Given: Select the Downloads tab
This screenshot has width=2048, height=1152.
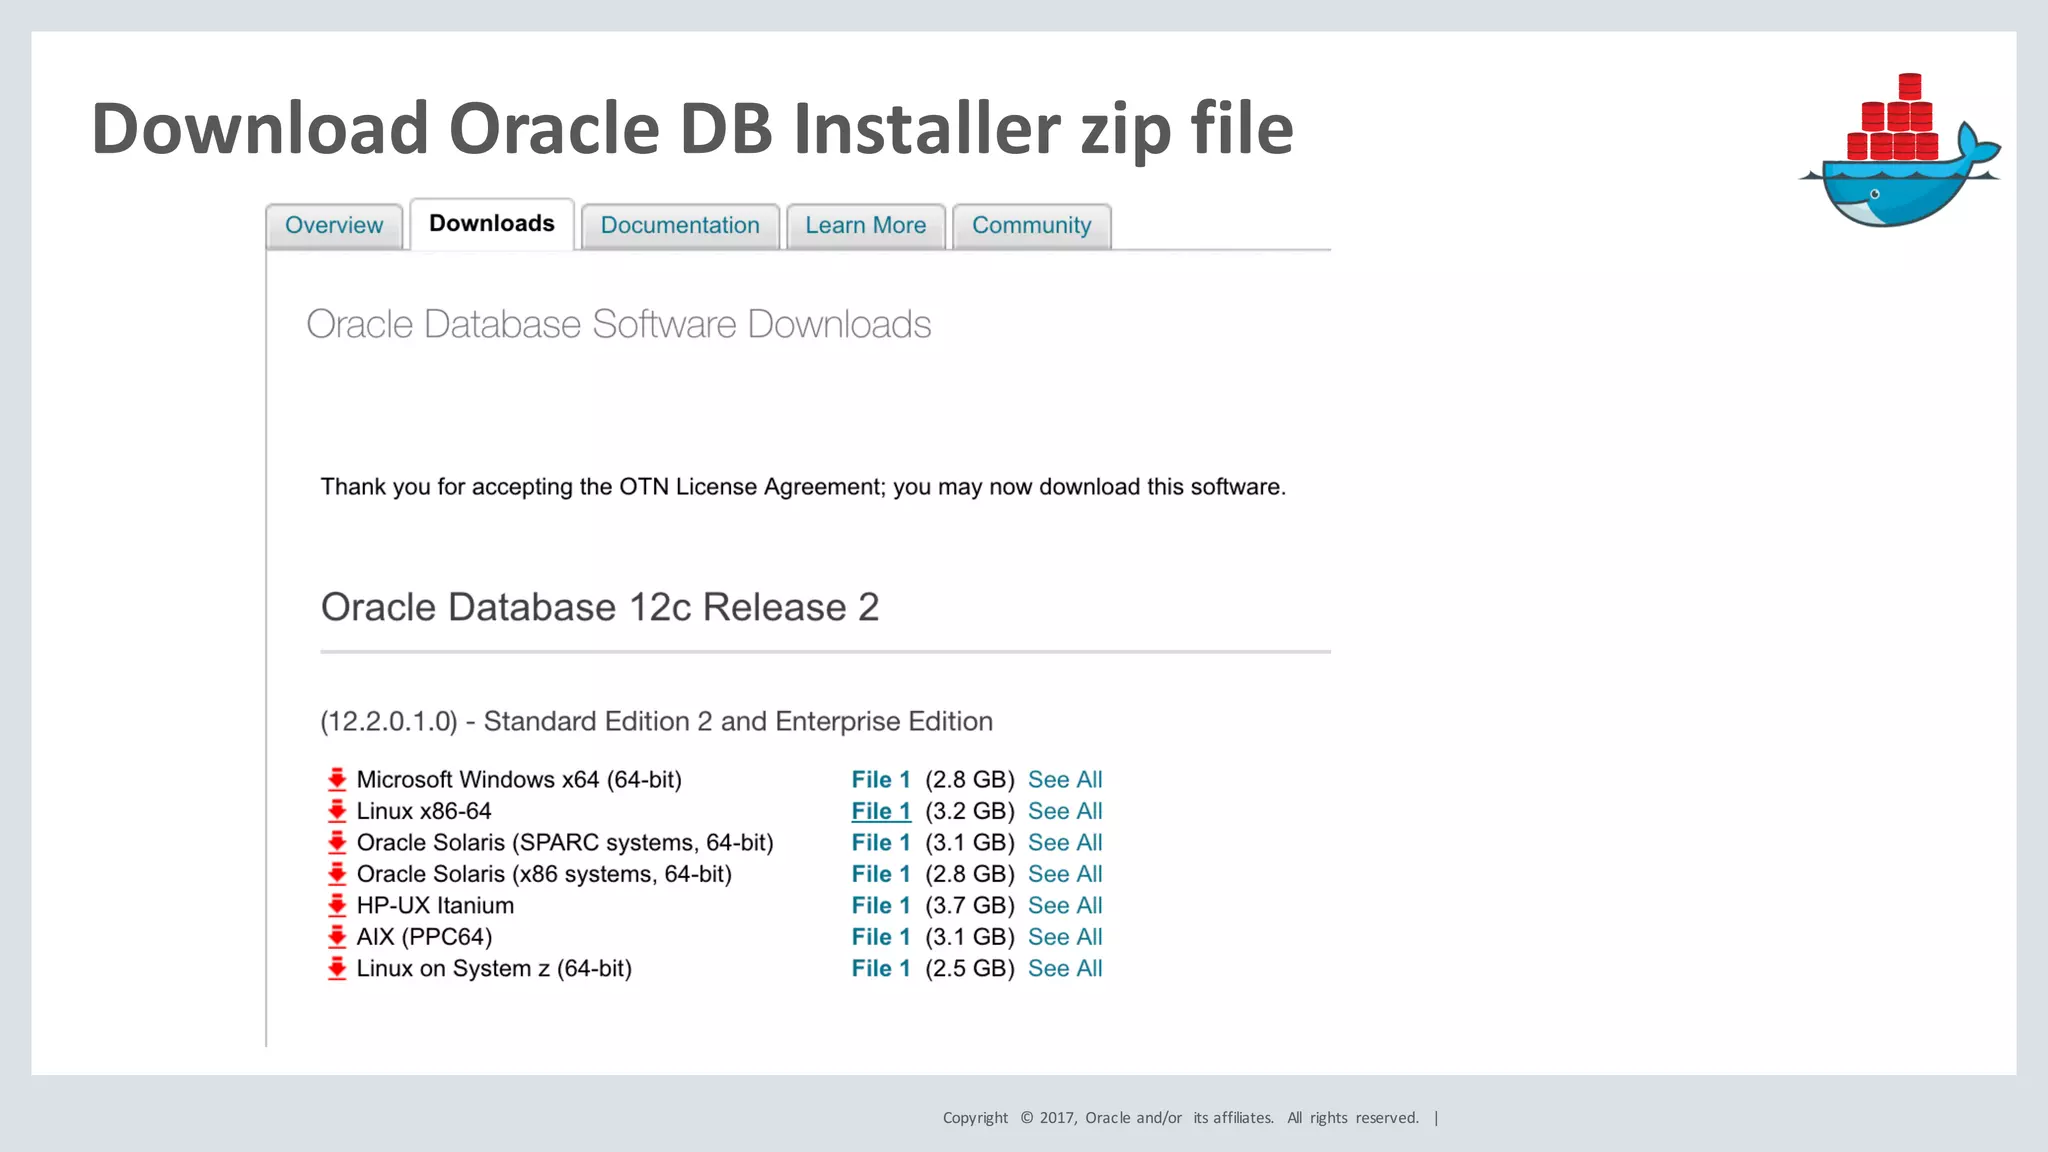Looking at the screenshot, I should click(x=492, y=224).
